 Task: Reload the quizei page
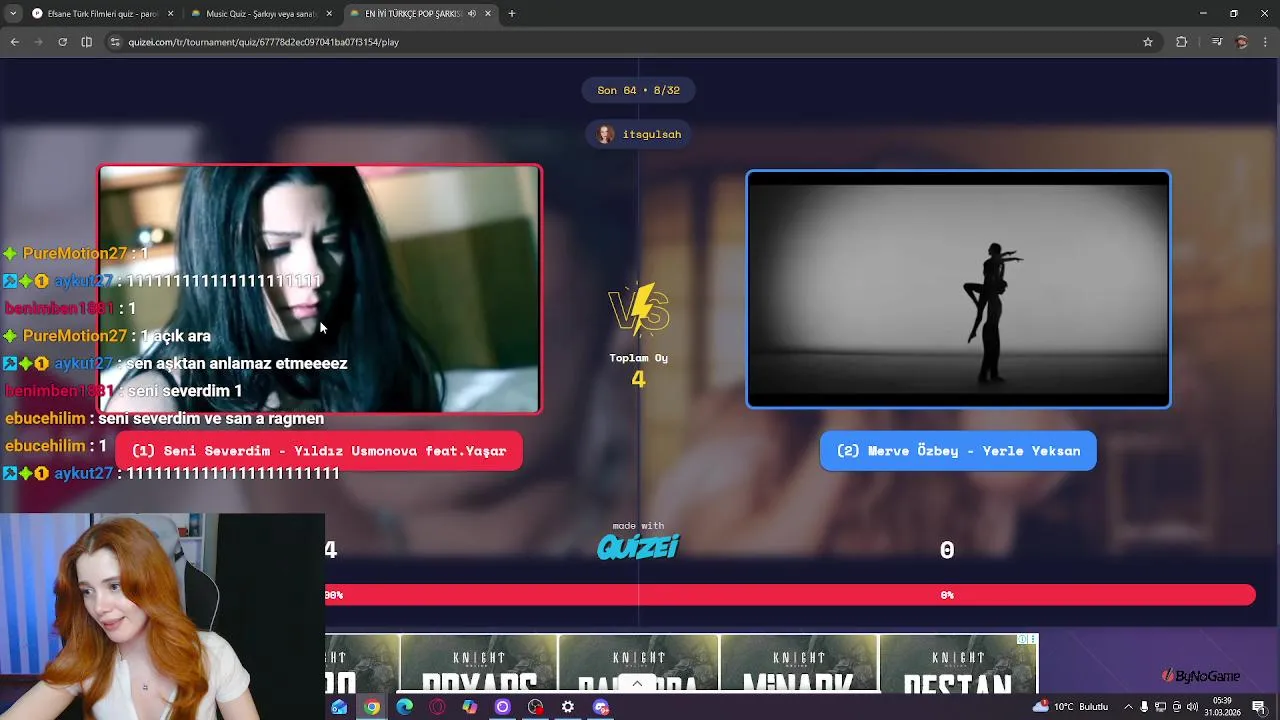click(62, 42)
